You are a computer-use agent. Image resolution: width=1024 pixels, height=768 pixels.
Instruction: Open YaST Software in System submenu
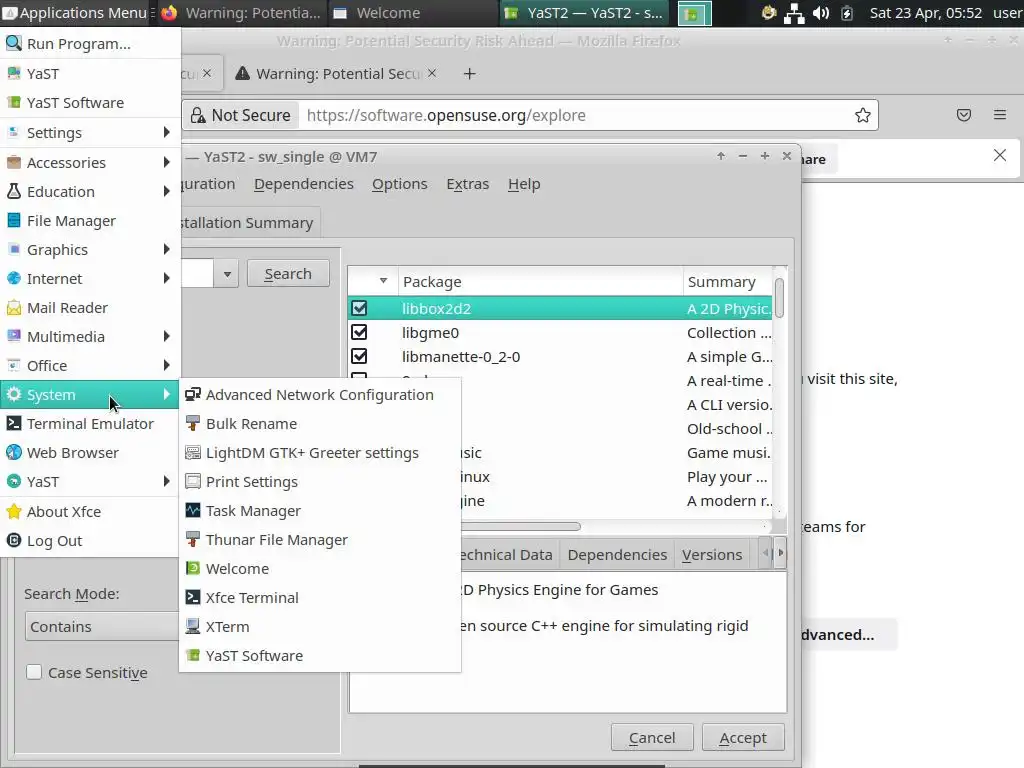[320, 656]
